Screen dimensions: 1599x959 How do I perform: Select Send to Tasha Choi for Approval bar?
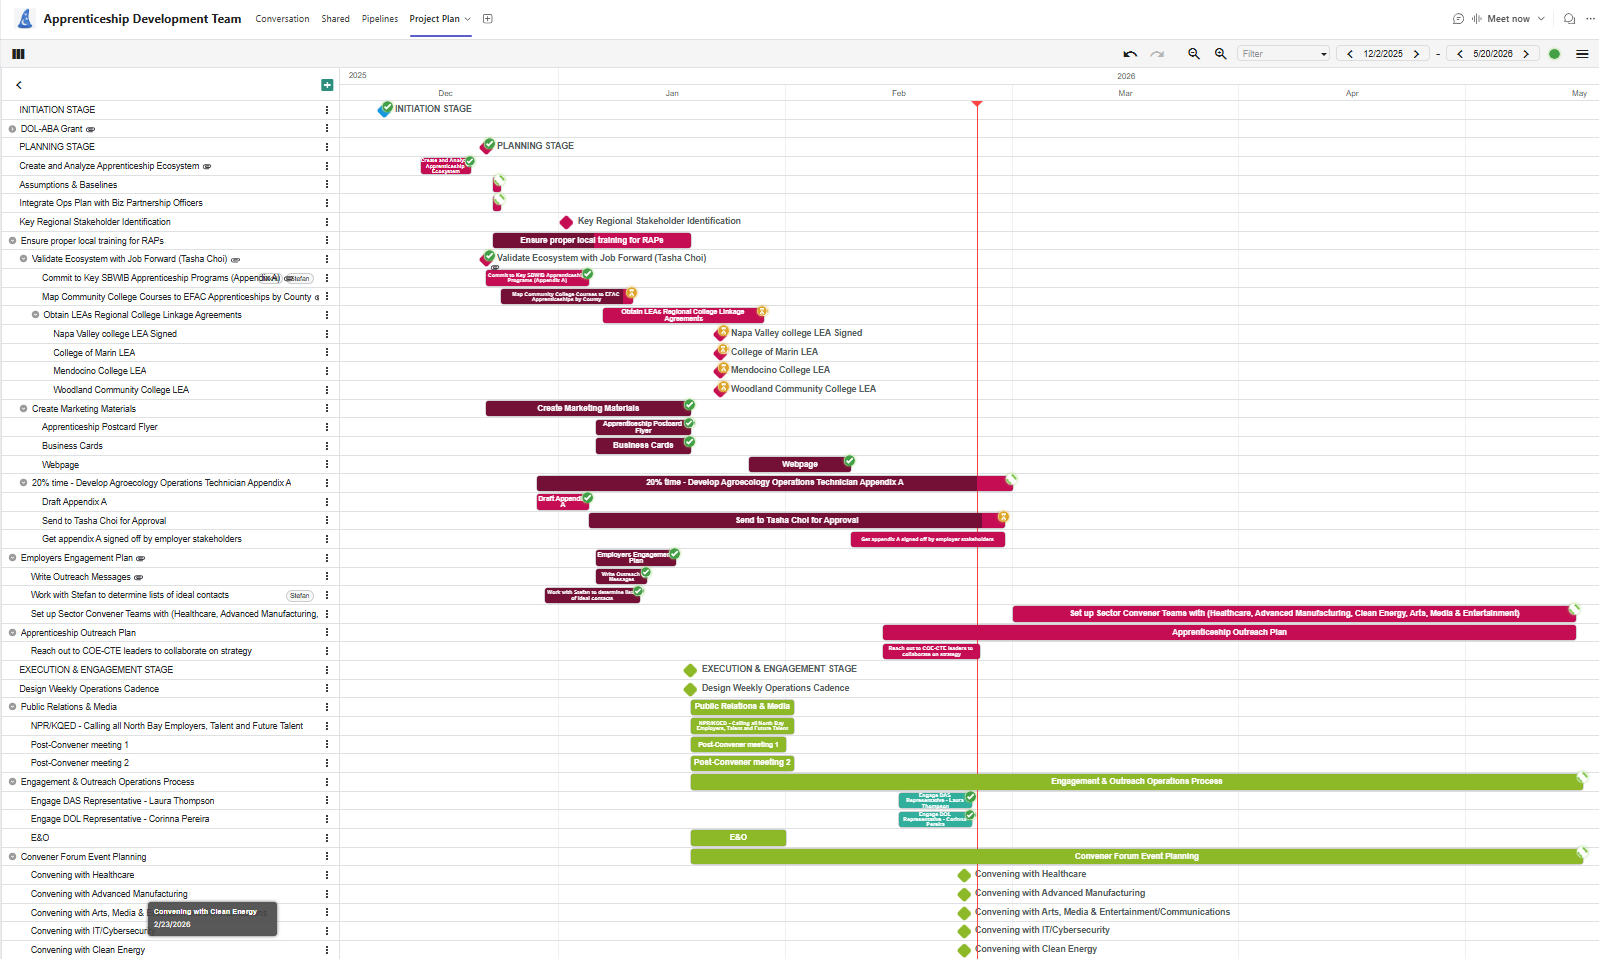pos(796,520)
